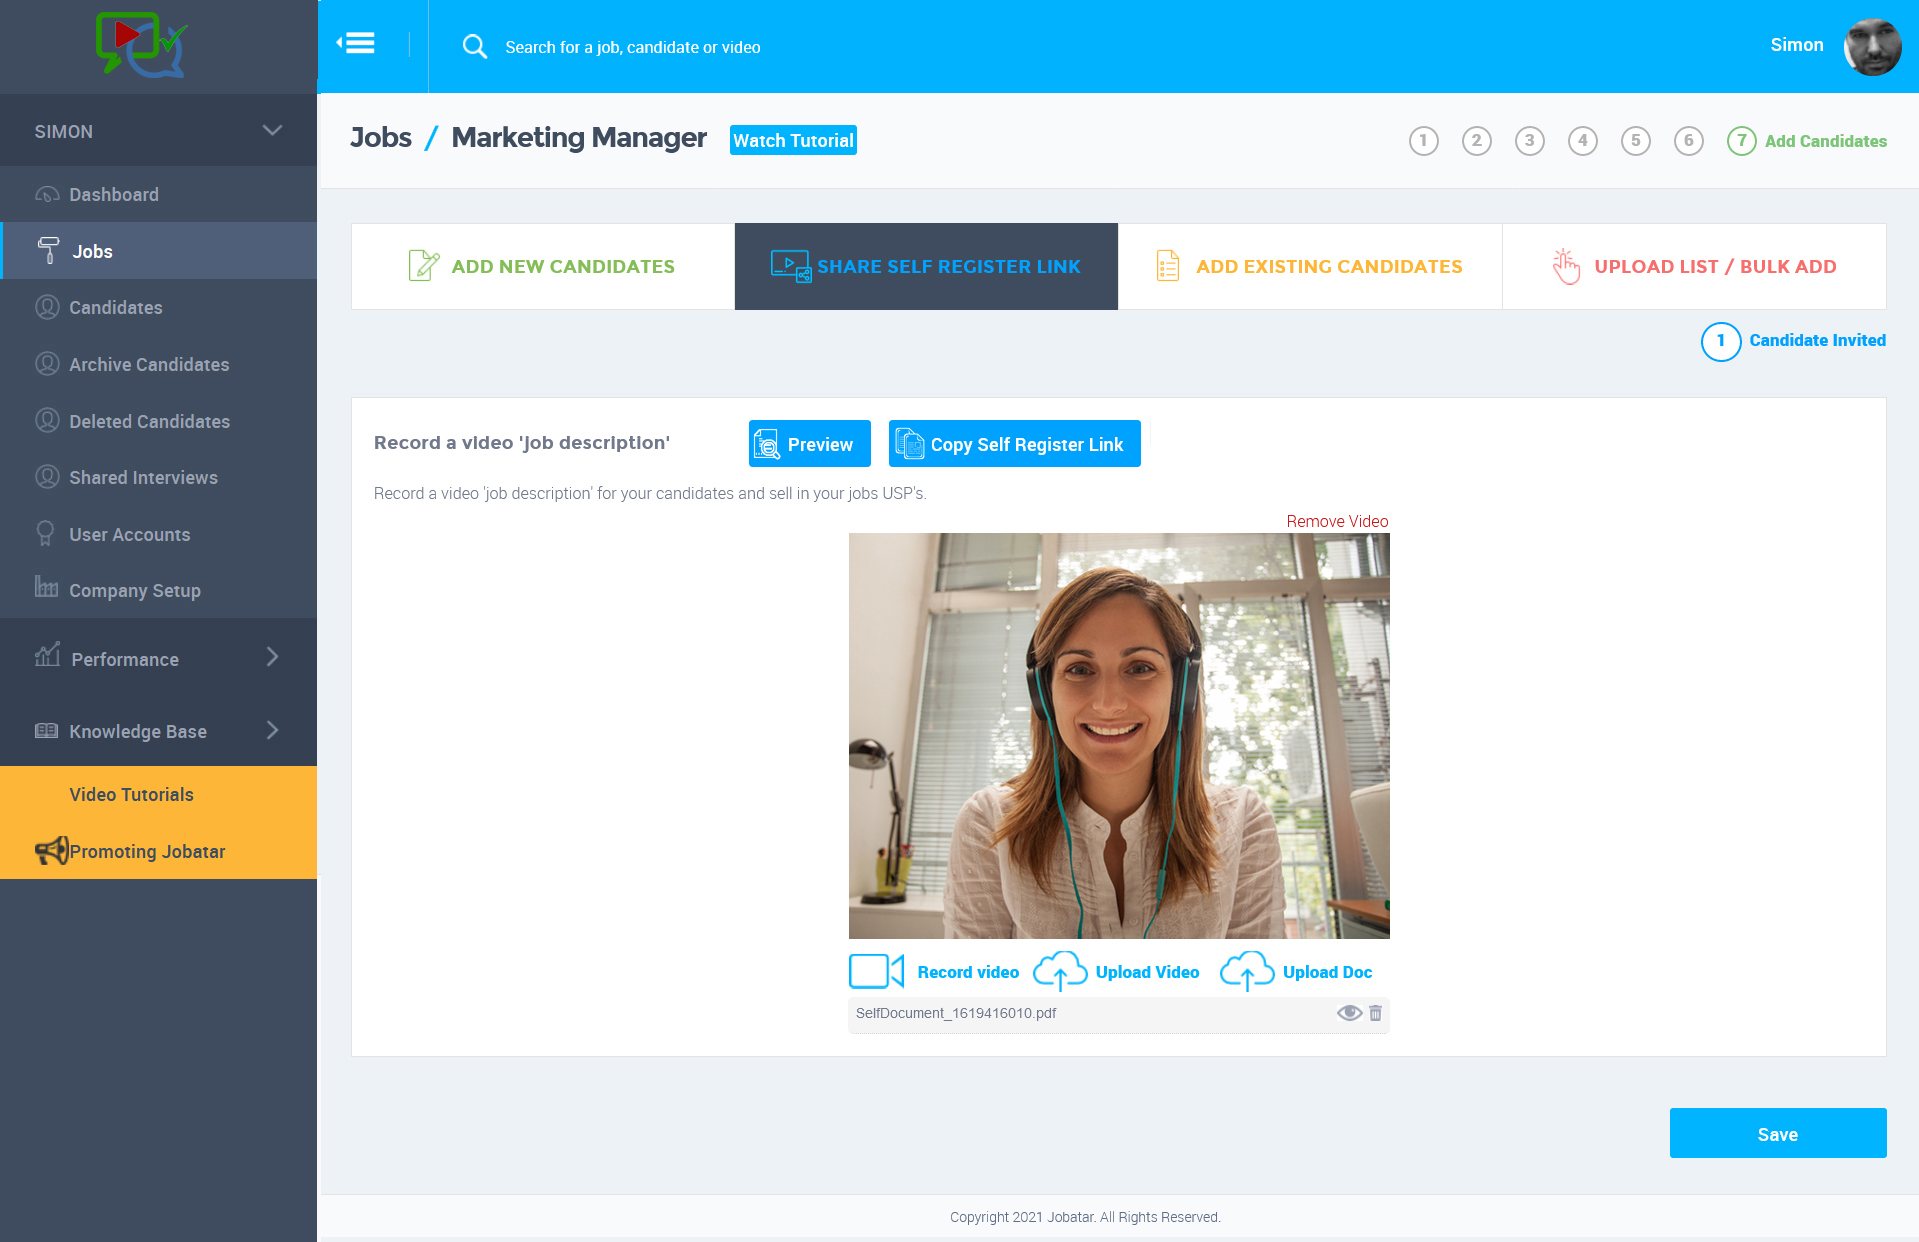Click the job description video thumbnail
1919x1242 pixels.
coord(1118,735)
